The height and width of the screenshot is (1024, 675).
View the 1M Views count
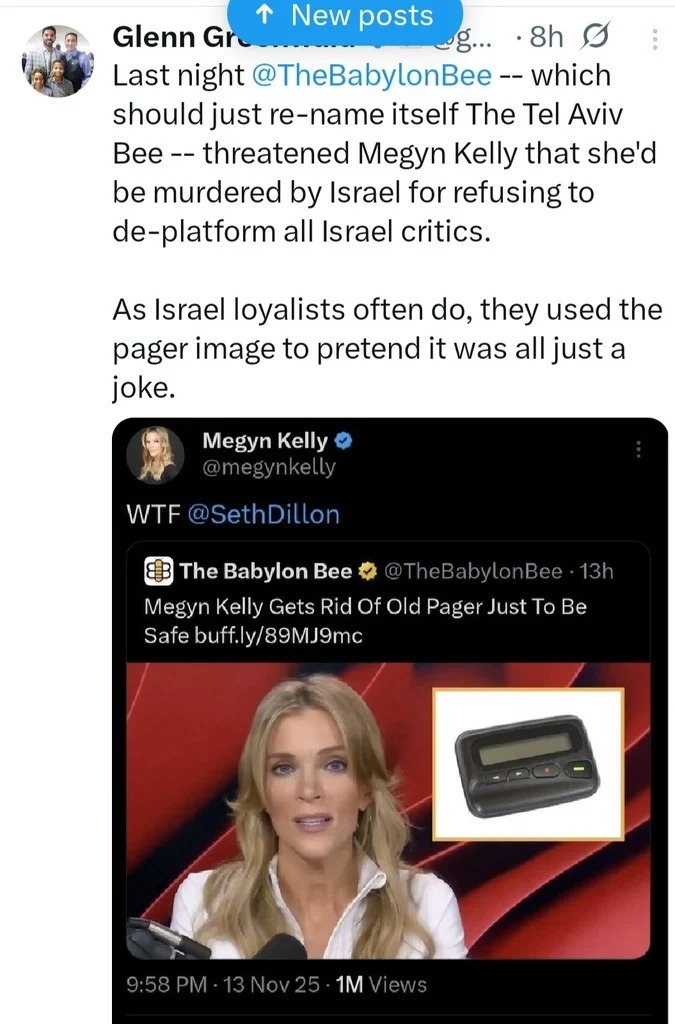click(381, 985)
